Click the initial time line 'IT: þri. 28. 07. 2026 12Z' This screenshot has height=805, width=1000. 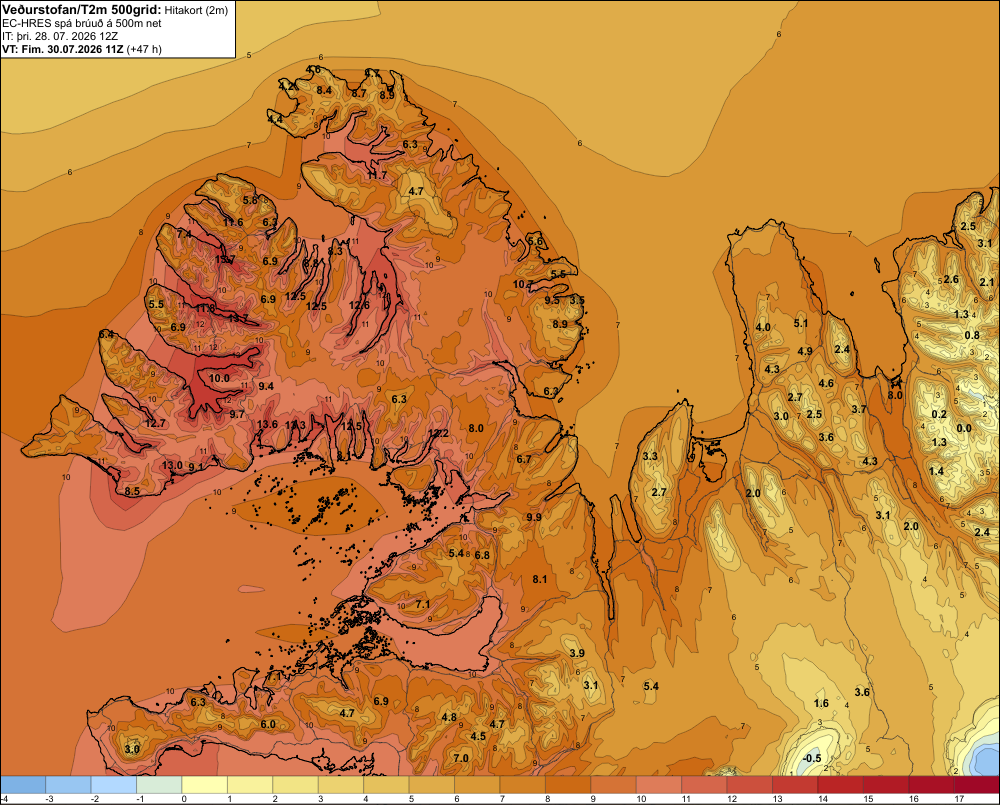tap(59, 36)
